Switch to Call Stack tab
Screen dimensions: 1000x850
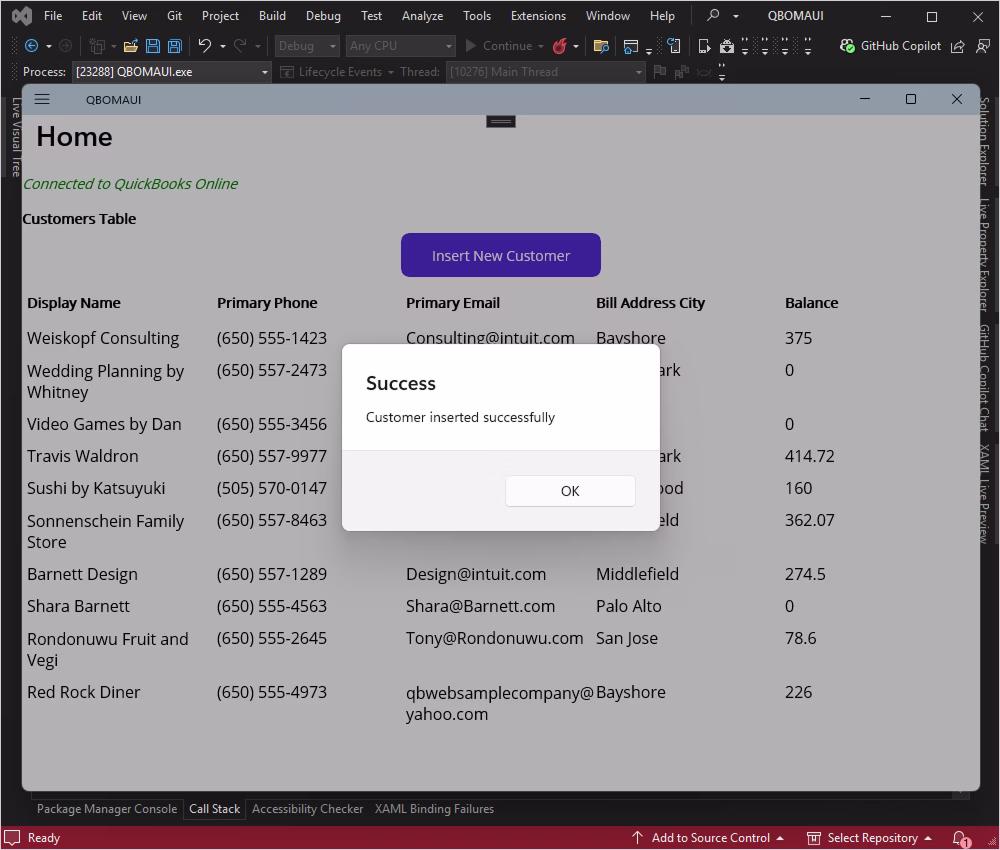click(214, 809)
